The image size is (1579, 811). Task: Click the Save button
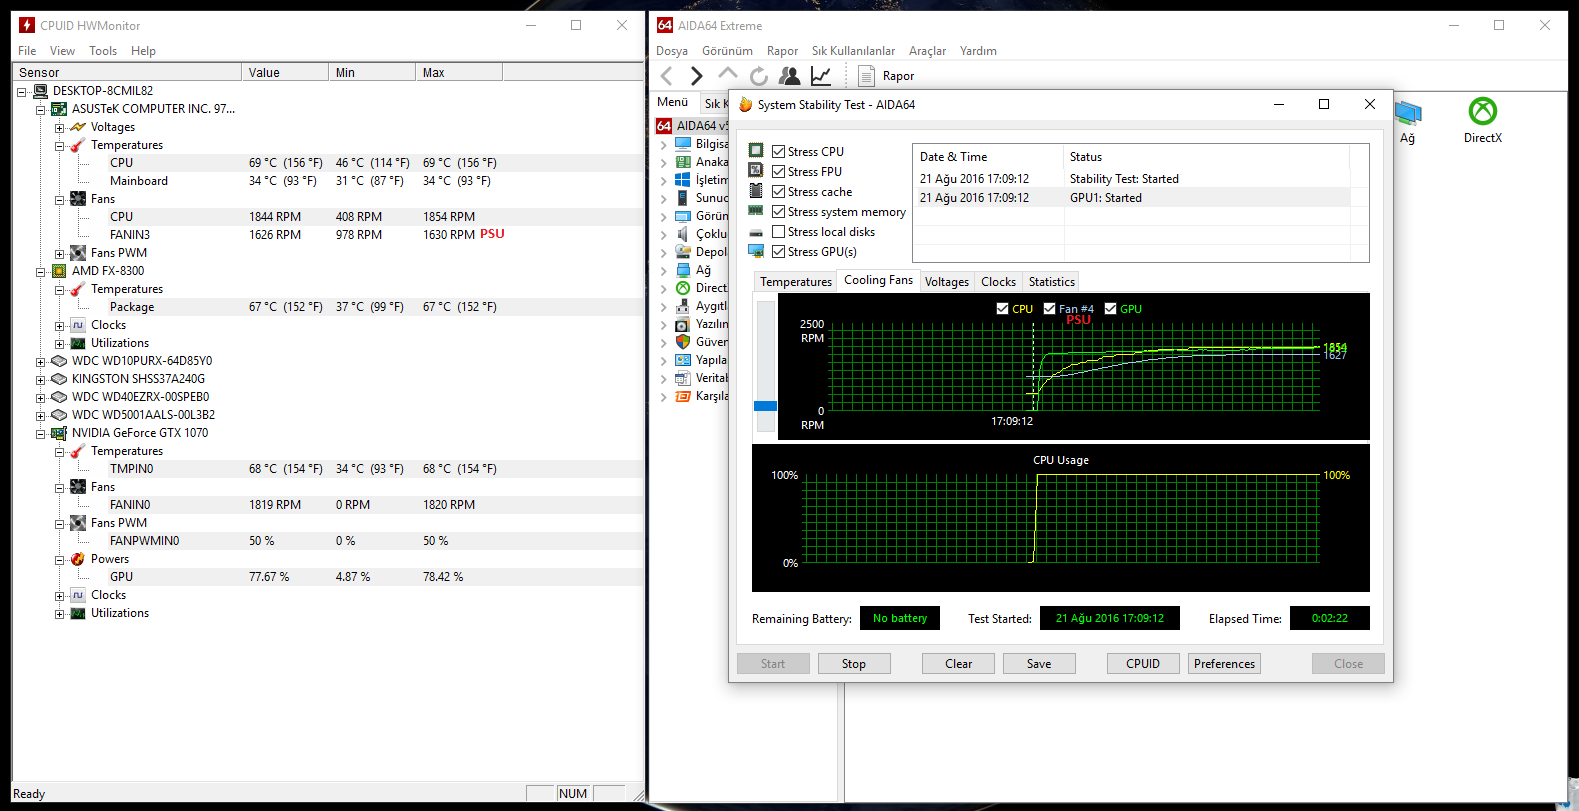[1039, 664]
